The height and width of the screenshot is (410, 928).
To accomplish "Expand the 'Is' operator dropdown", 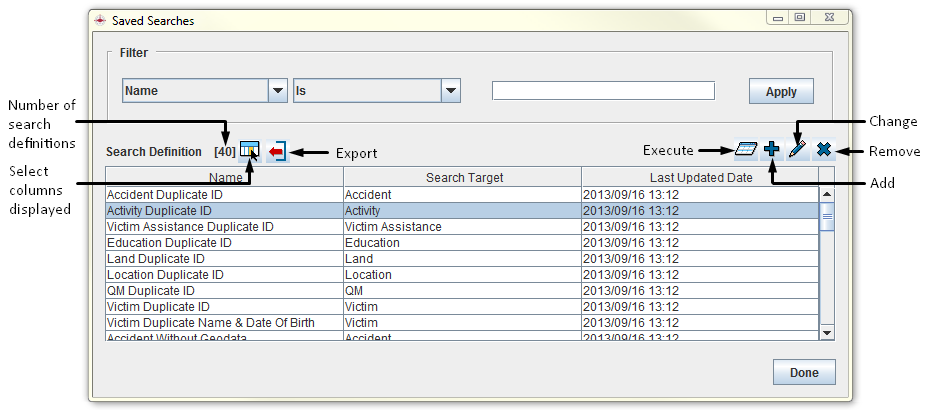I will (x=451, y=91).
